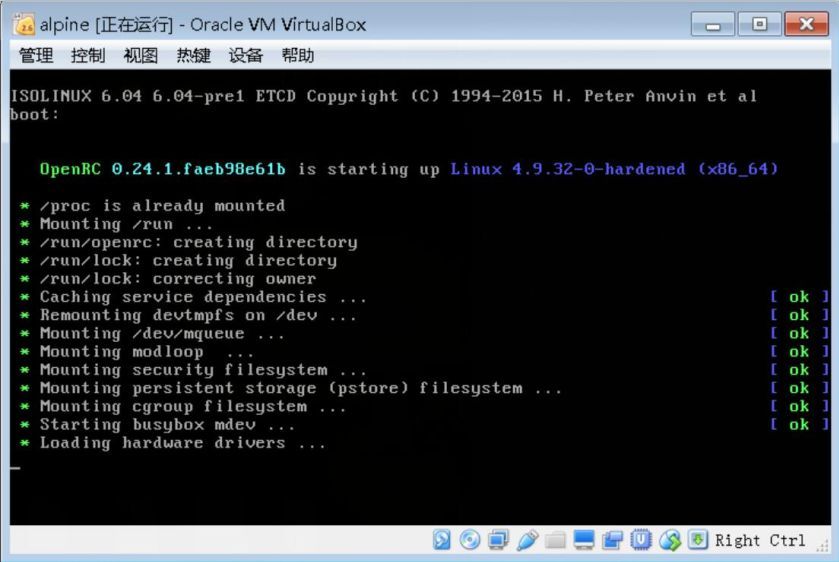Click the USB devices status icon
Image resolution: width=839 pixels, height=562 pixels.
[527, 540]
